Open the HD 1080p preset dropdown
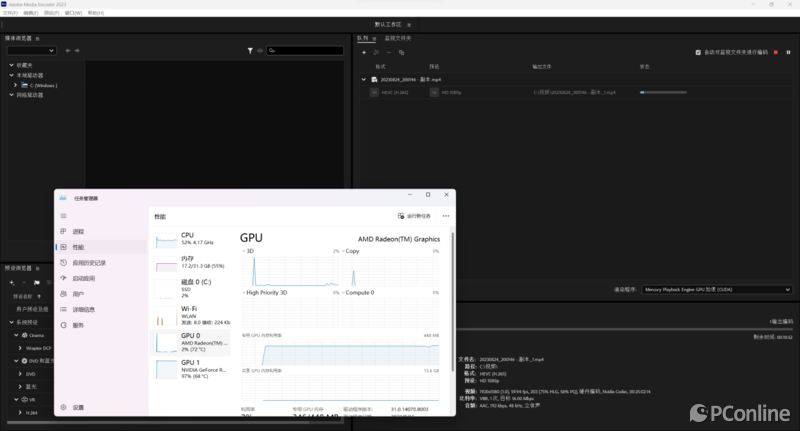This screenshot has width=800, height=431. tap(434, 92)
